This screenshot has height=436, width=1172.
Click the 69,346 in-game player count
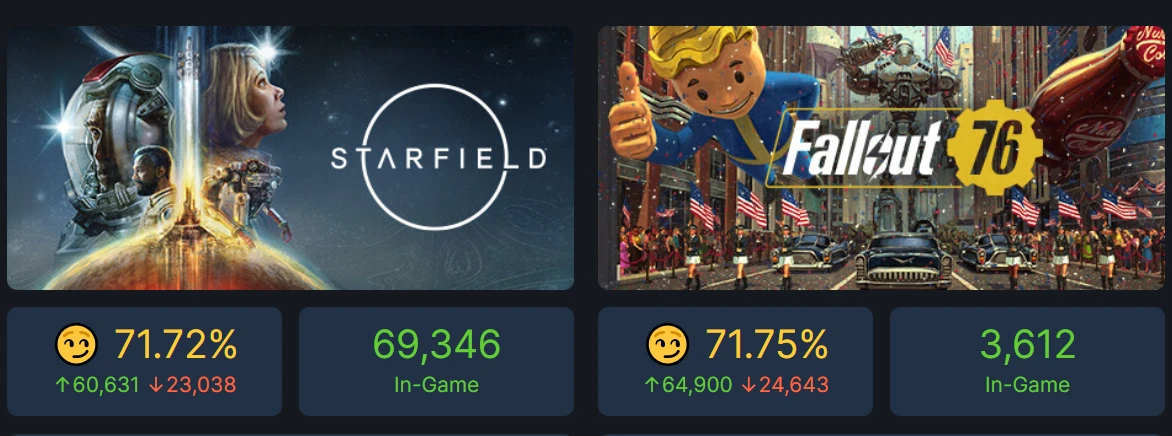point(436,344)
